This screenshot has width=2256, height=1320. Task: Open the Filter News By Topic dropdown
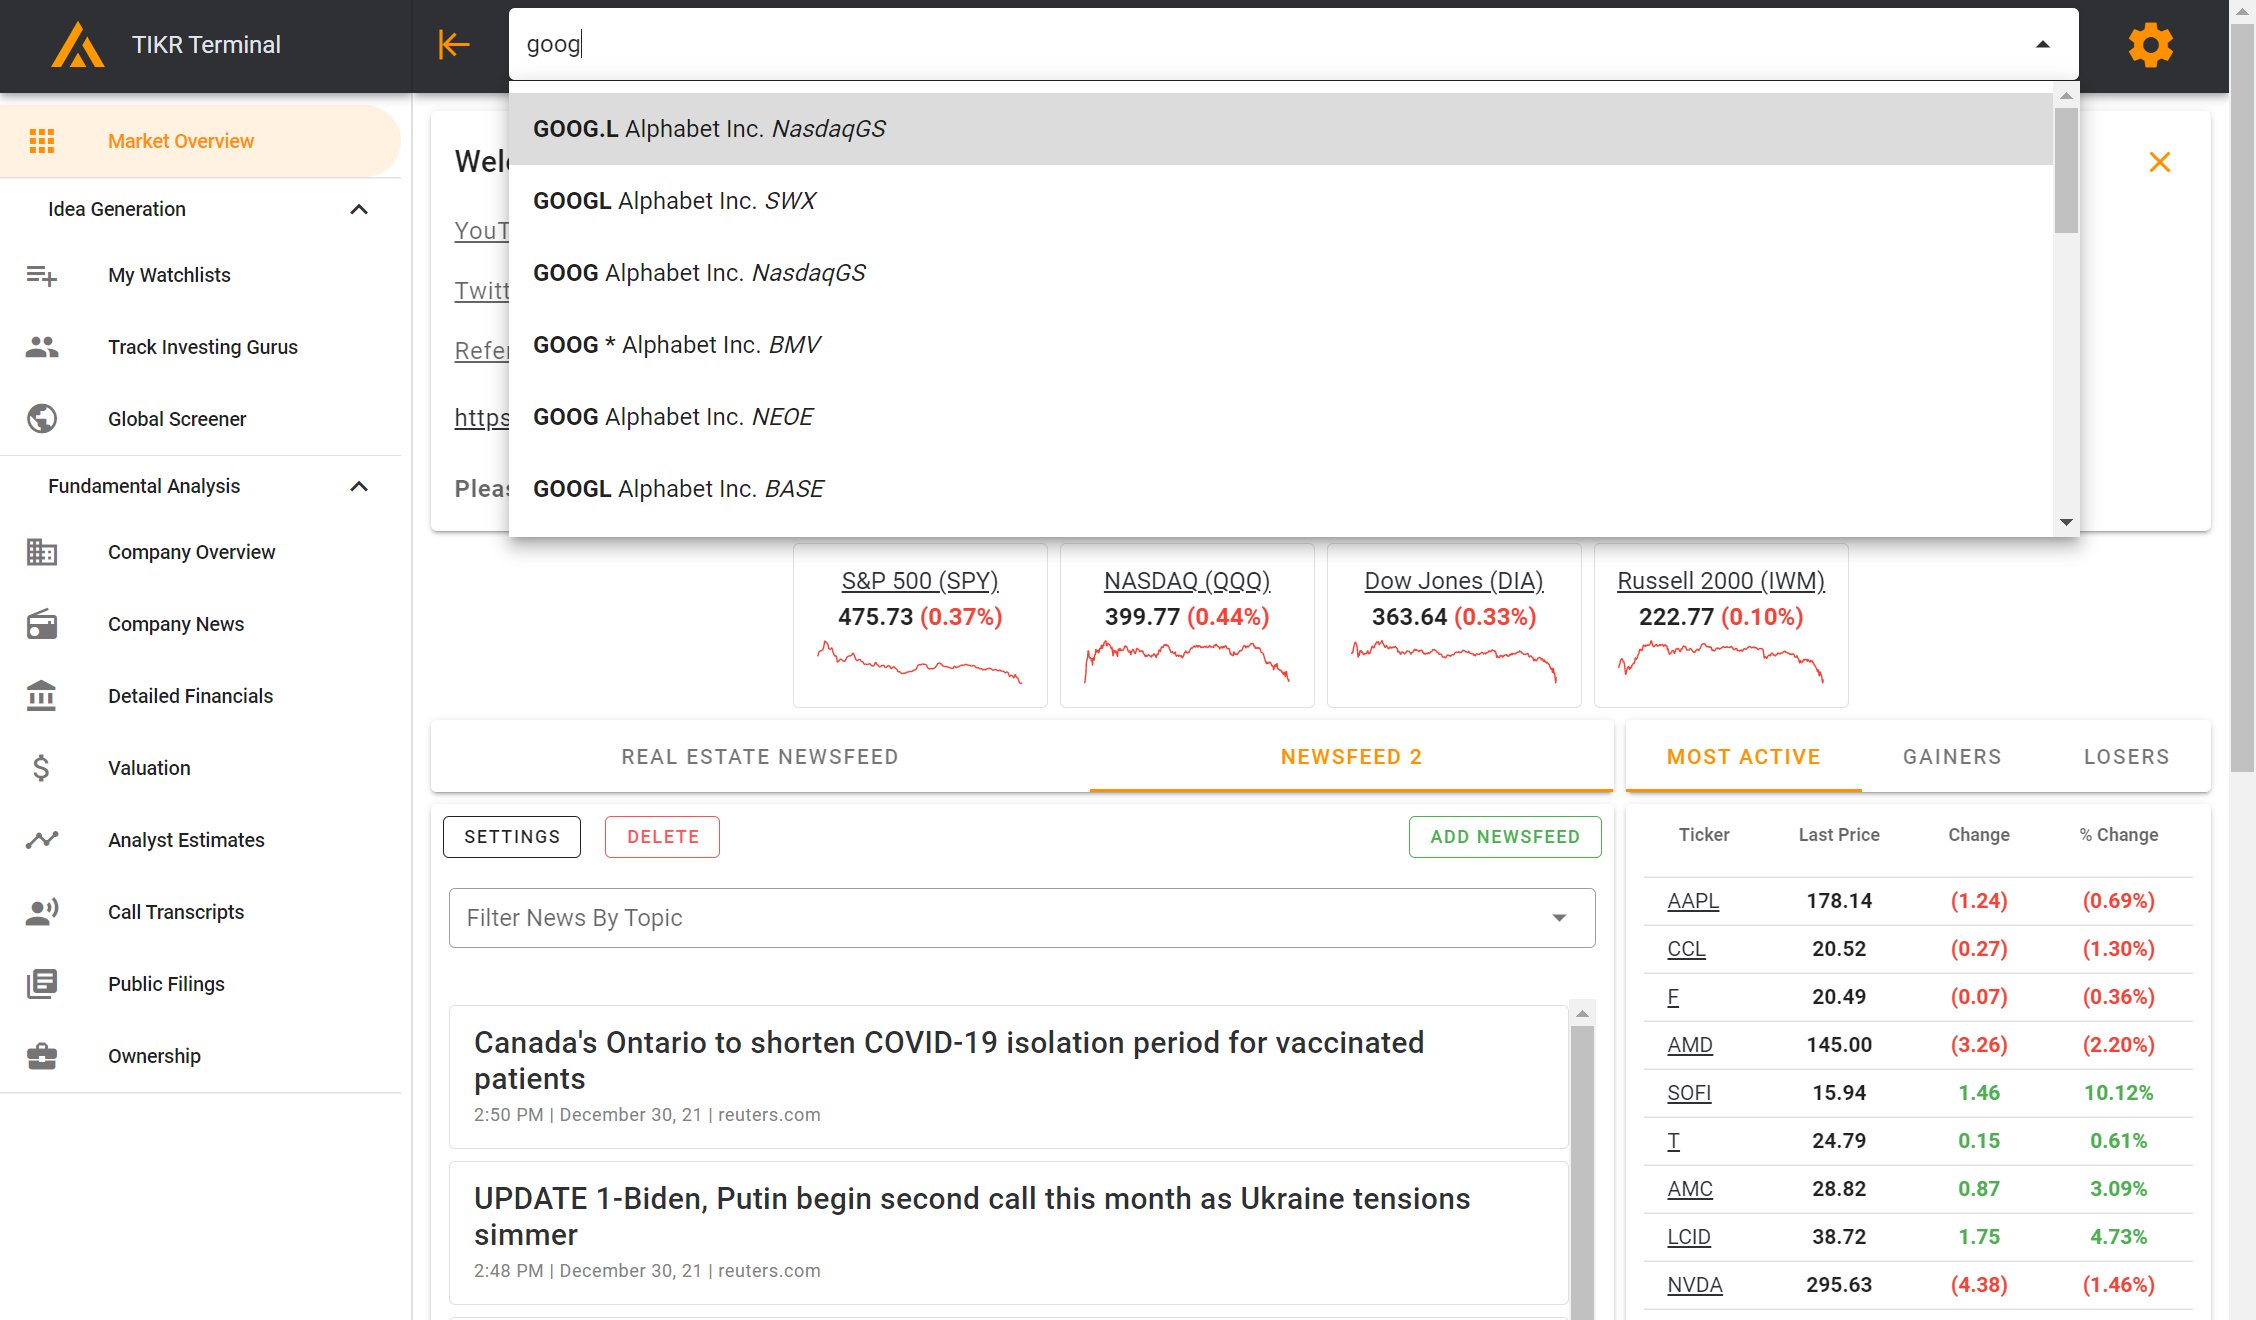click(1022, 918)
